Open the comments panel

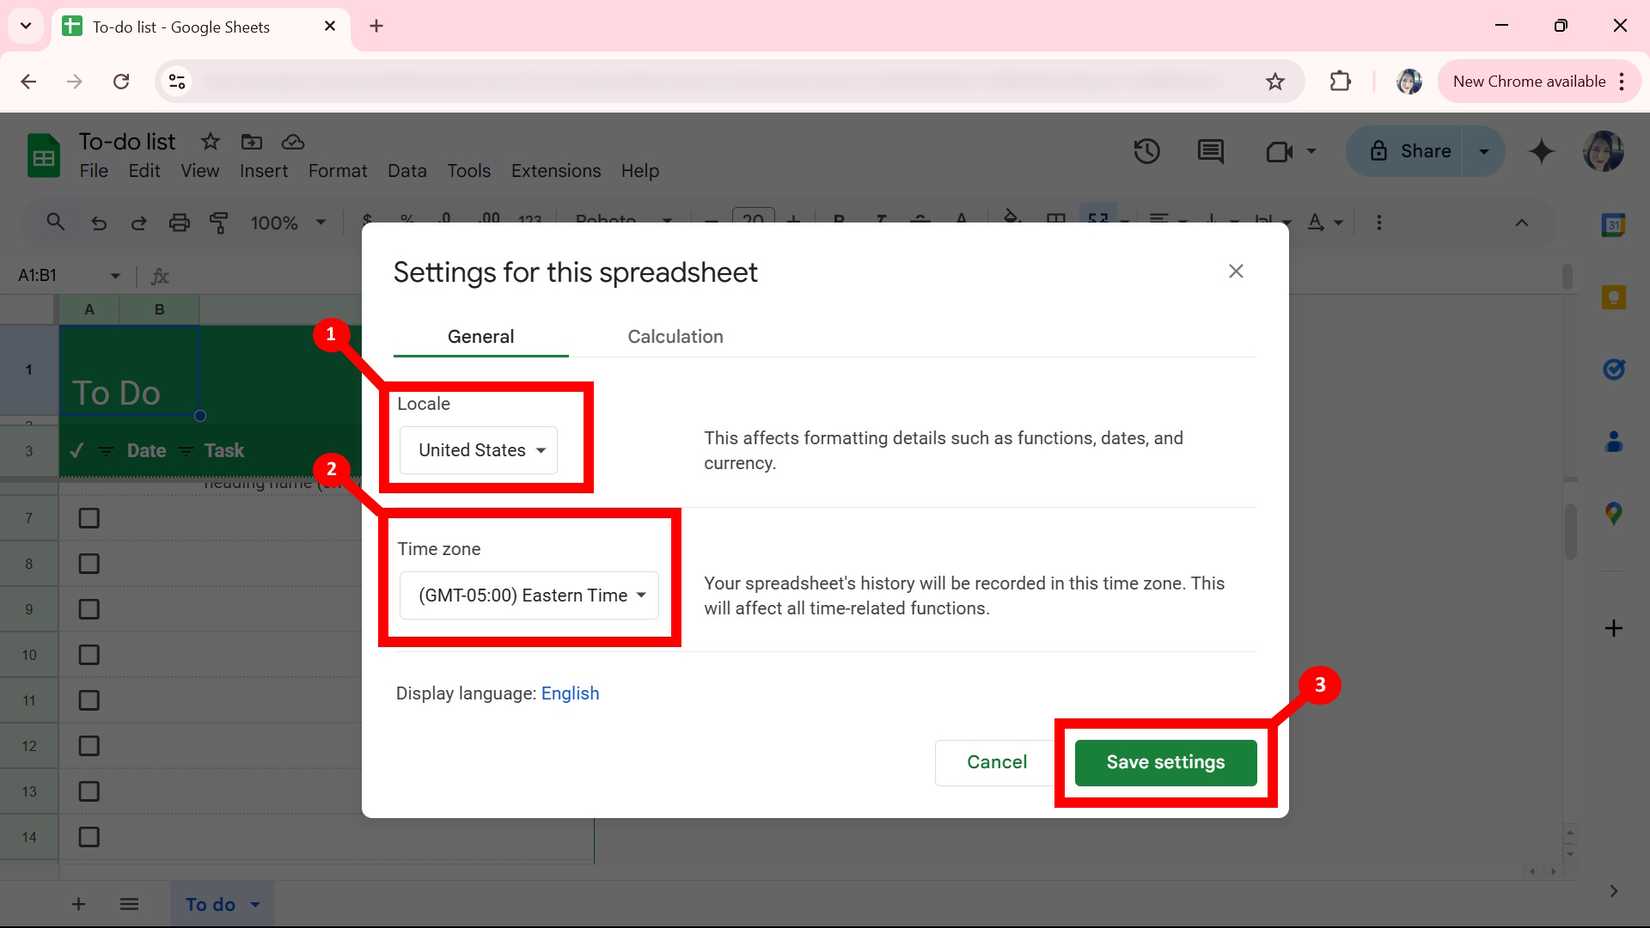click(1209, 151)
